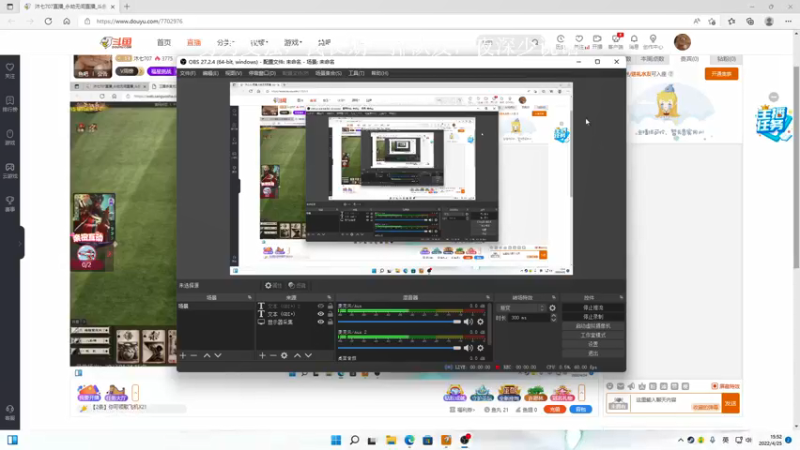Pop out the scenes dock panel
Image resolution: width=800 pixels, height=450 pixels.
(249, 297)
